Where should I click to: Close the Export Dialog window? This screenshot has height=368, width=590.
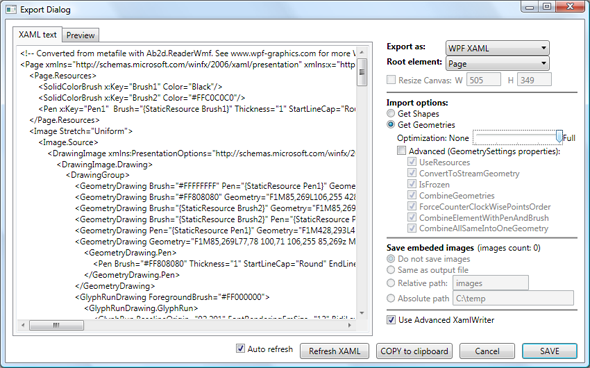[x=570, y=7]
